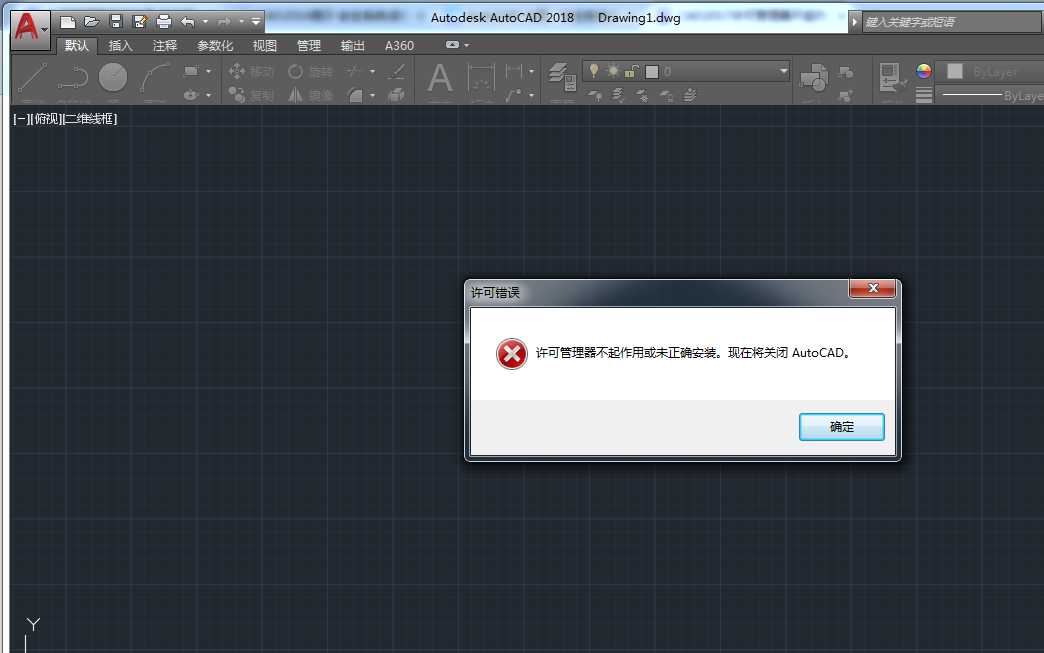
Task: Click the Save disk icon
Action: (116, 21)
